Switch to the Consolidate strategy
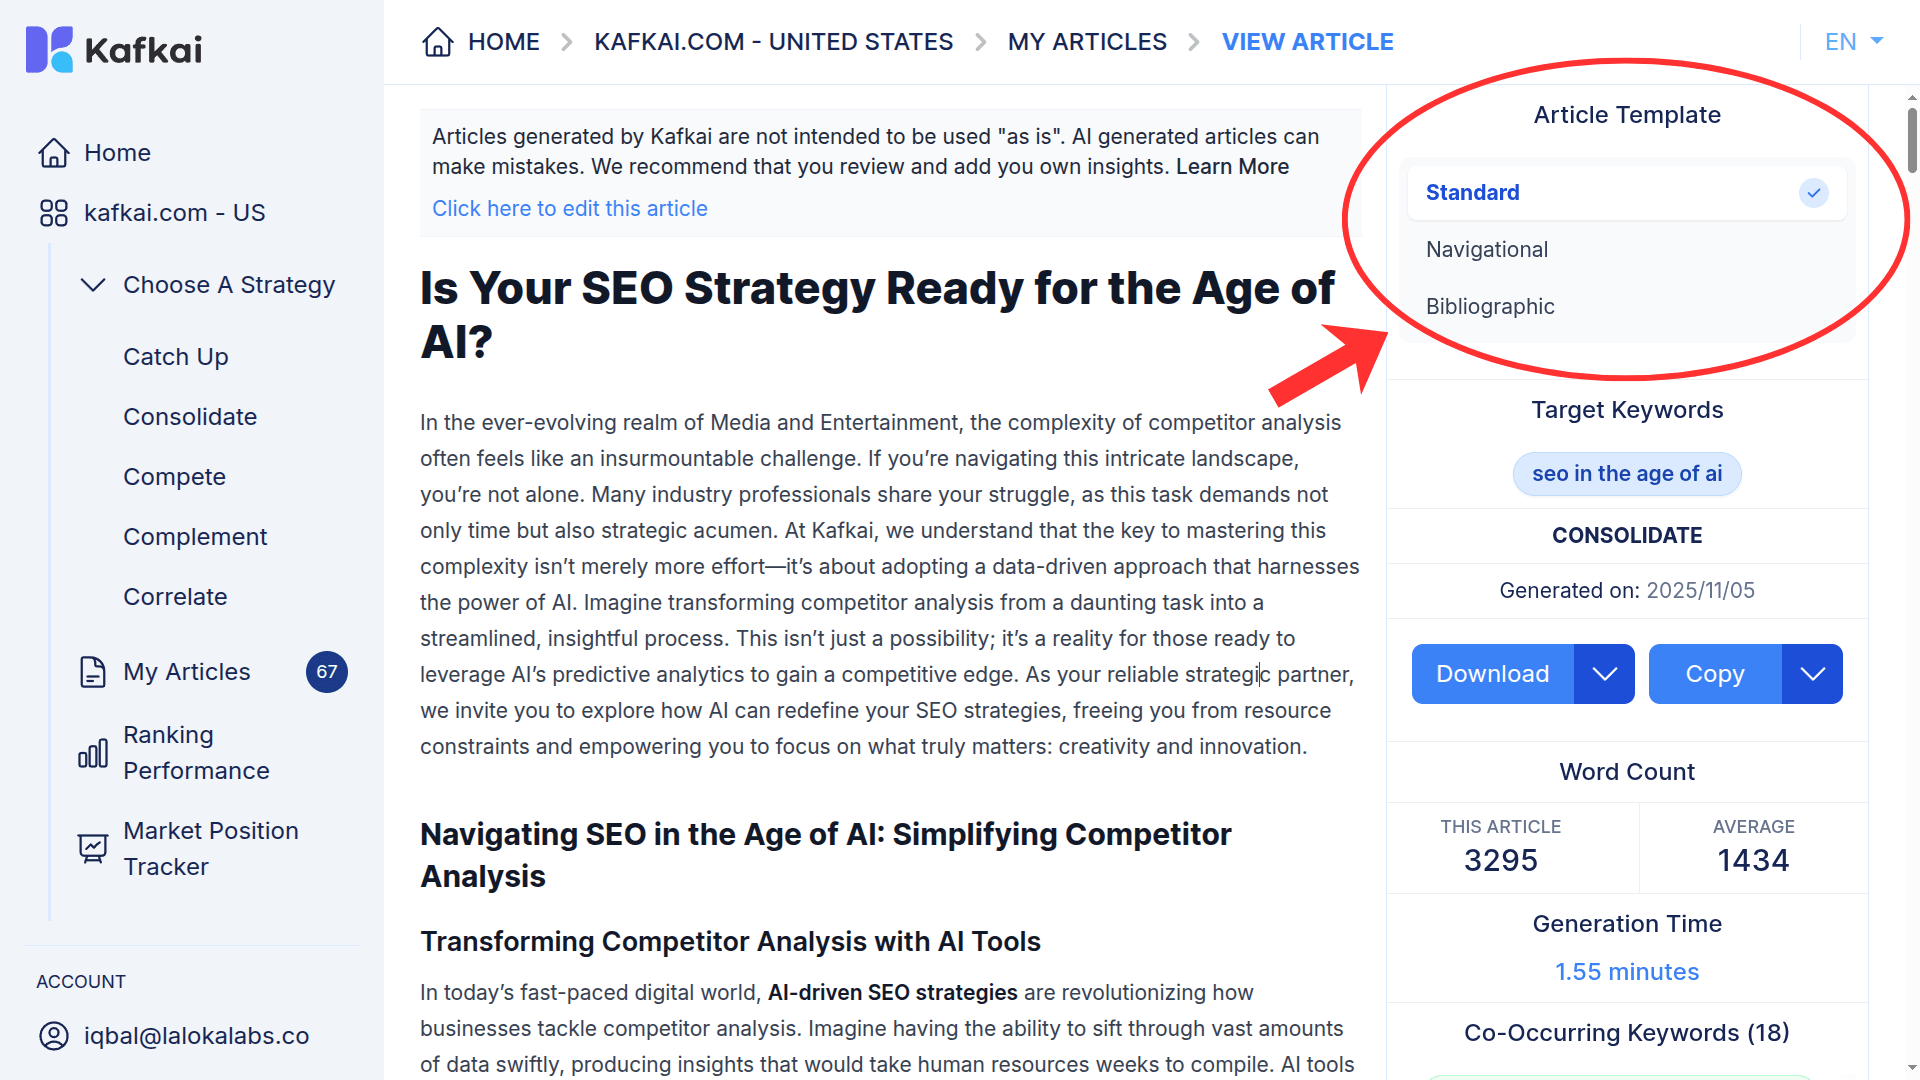The height and width of the screenshot is (1080, 1920). coord(189,416)
